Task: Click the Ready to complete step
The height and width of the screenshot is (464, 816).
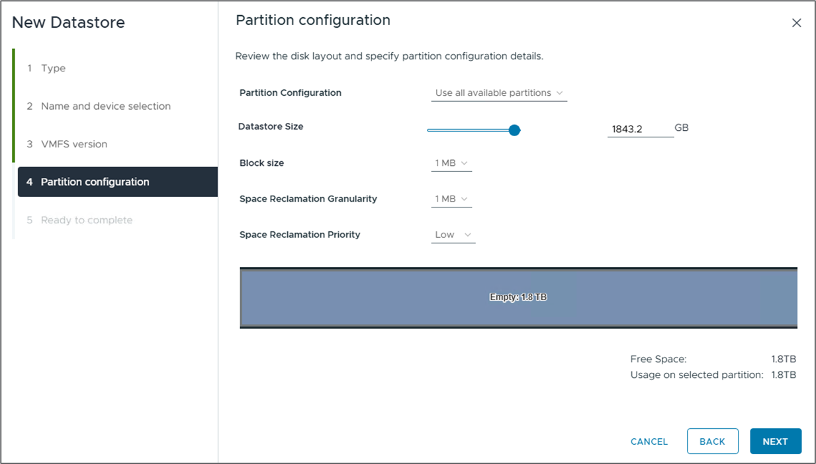Action: click(x=86, y=220)
